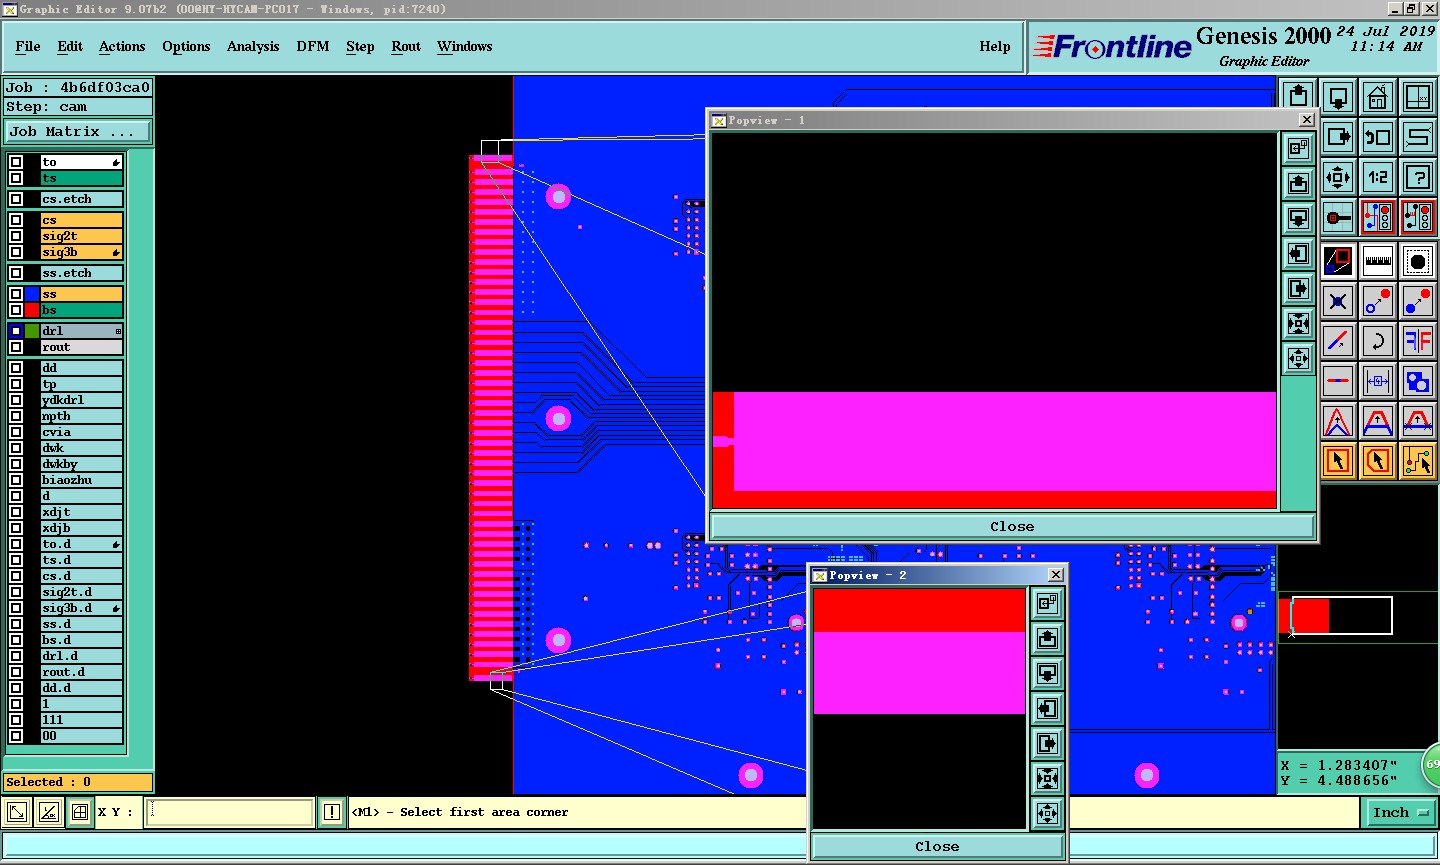Click the blue X delete point icon
Viewport: 1440px width, 865px height.
[x=1337, y=301]
